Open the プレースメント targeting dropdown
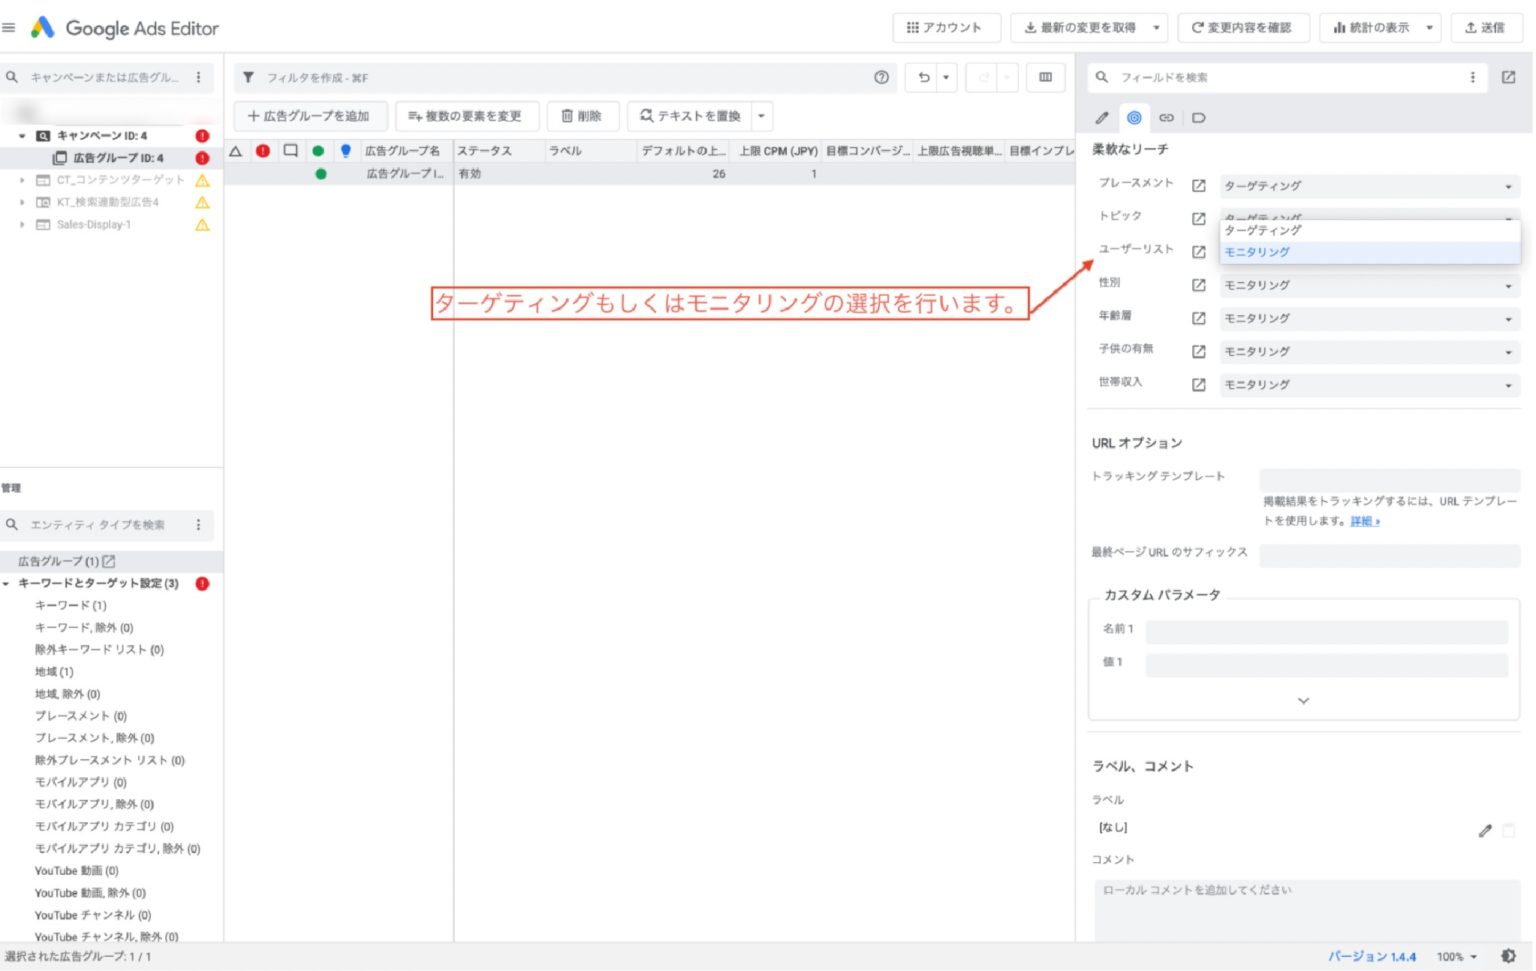 [1369, 186]
